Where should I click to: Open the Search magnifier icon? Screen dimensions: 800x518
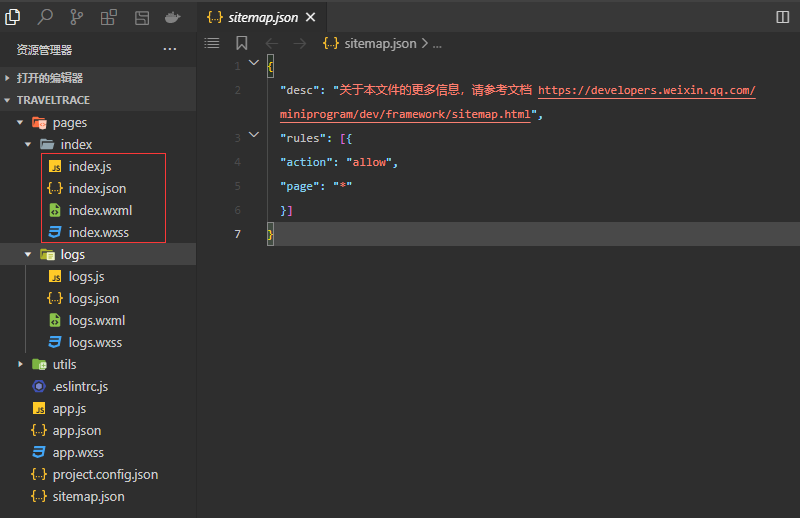tap(45, 17)
